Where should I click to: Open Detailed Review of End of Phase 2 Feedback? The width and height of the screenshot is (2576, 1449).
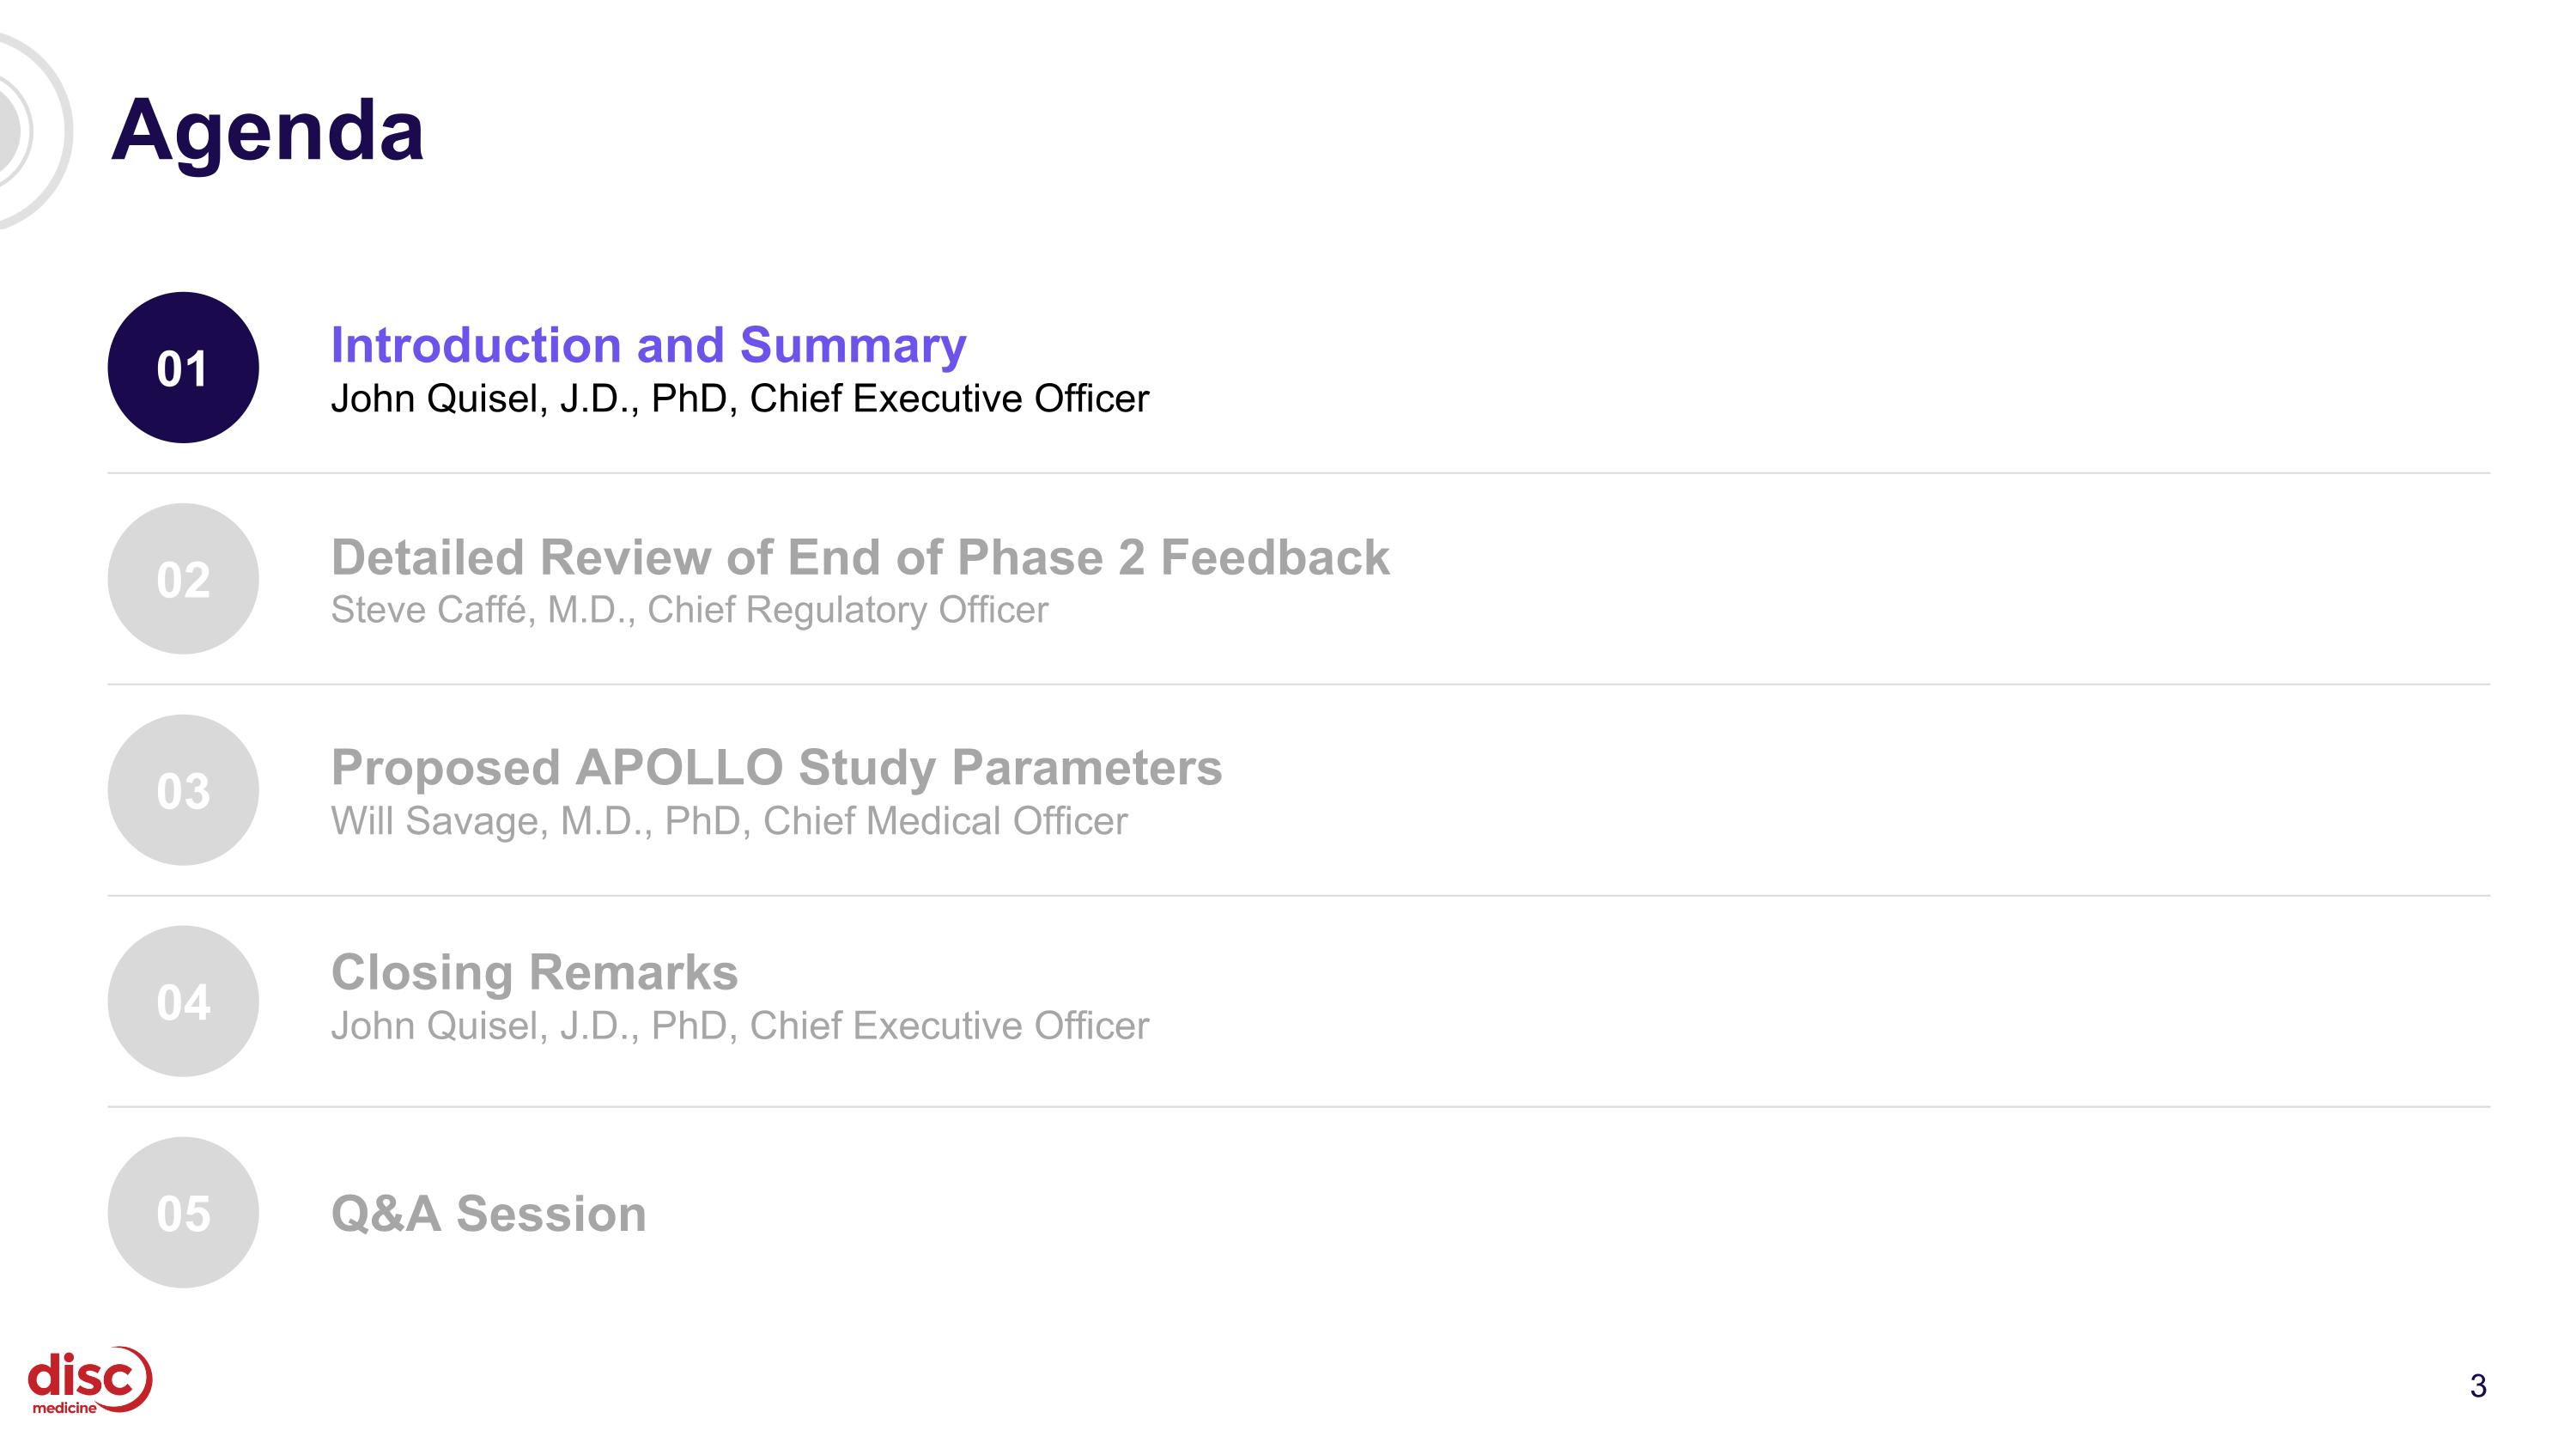pos(860,557)
